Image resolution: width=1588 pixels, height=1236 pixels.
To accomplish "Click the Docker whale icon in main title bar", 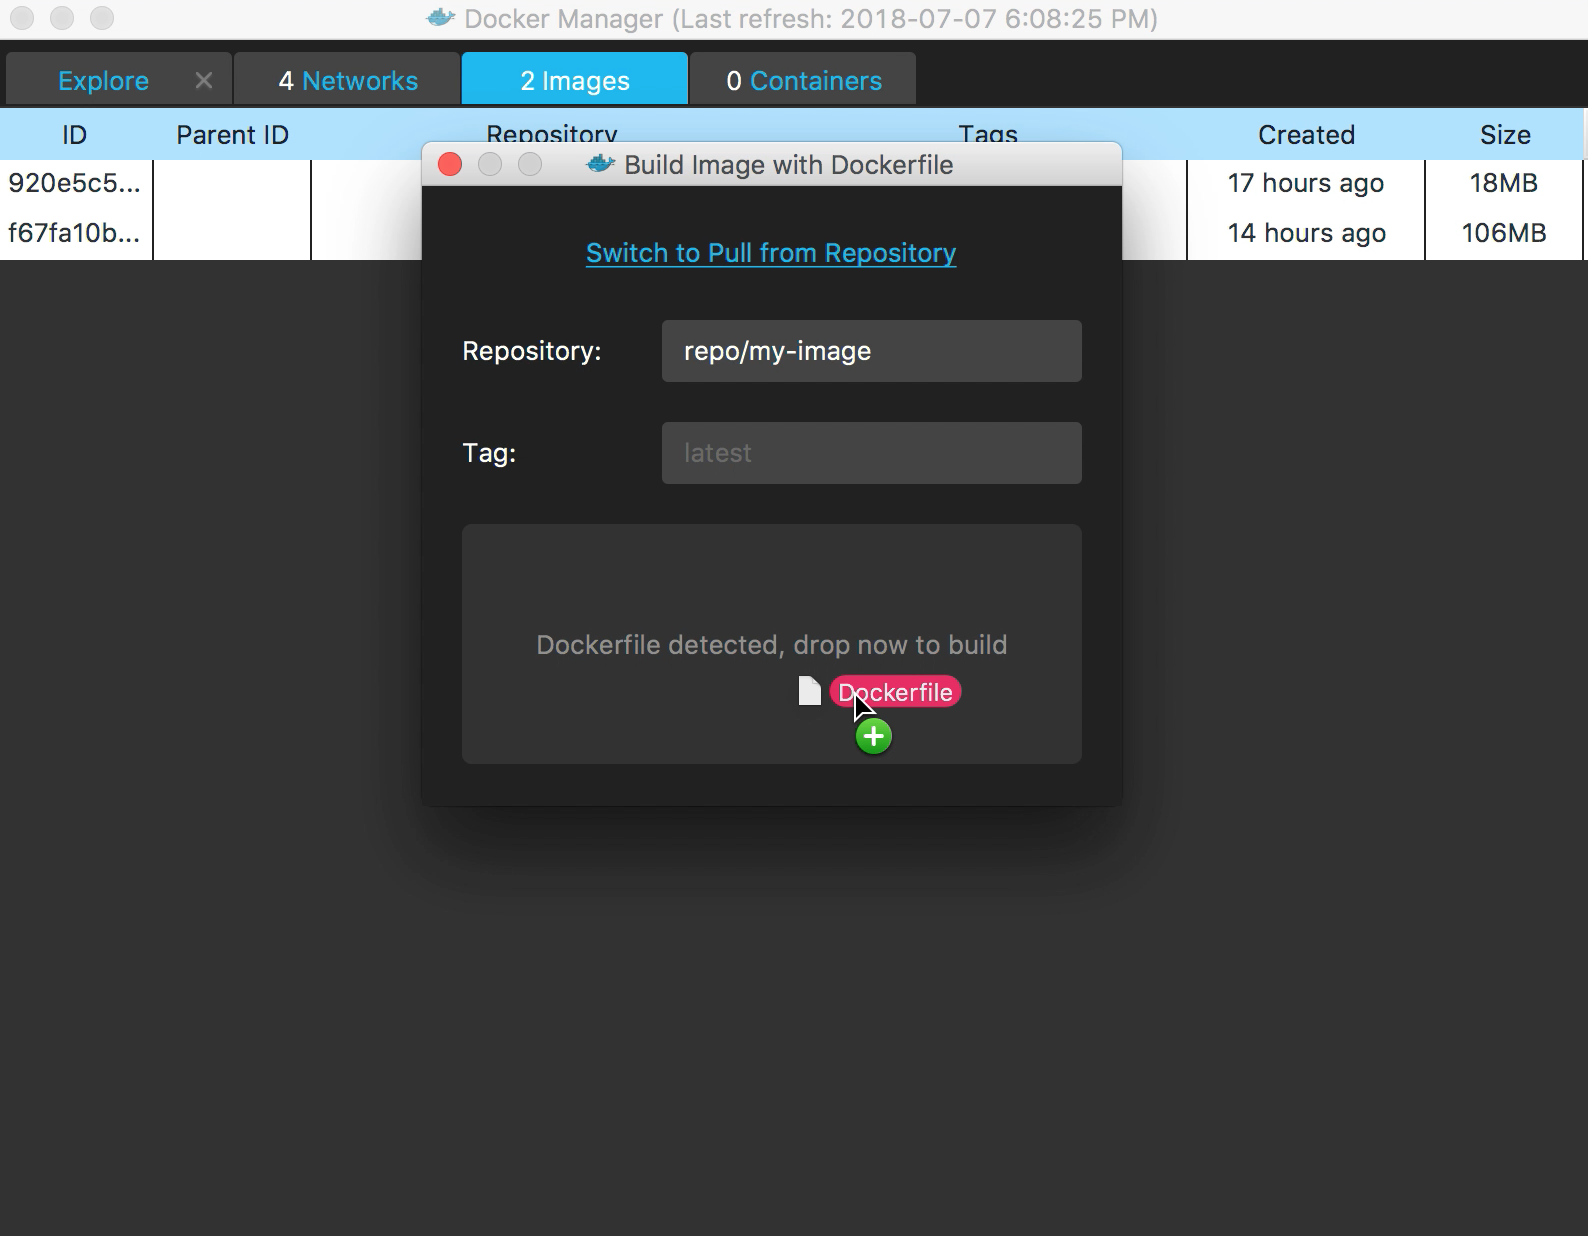I will click(440, 18).
